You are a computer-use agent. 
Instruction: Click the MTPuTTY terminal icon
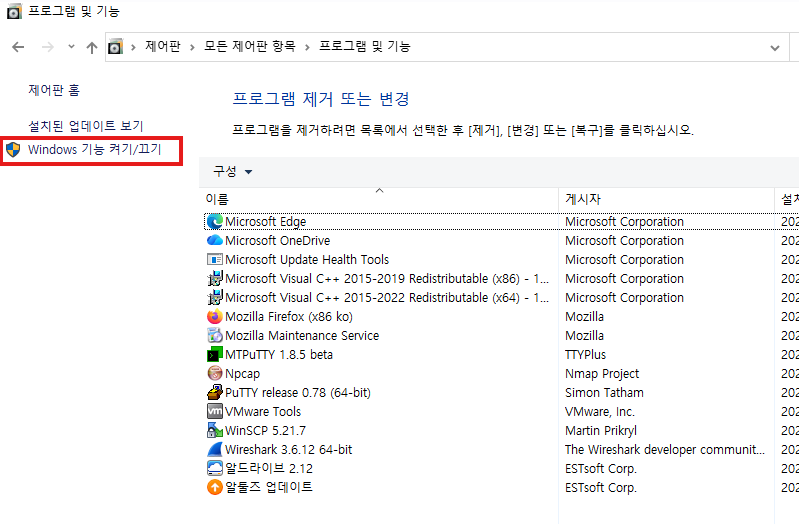point(215,354)
